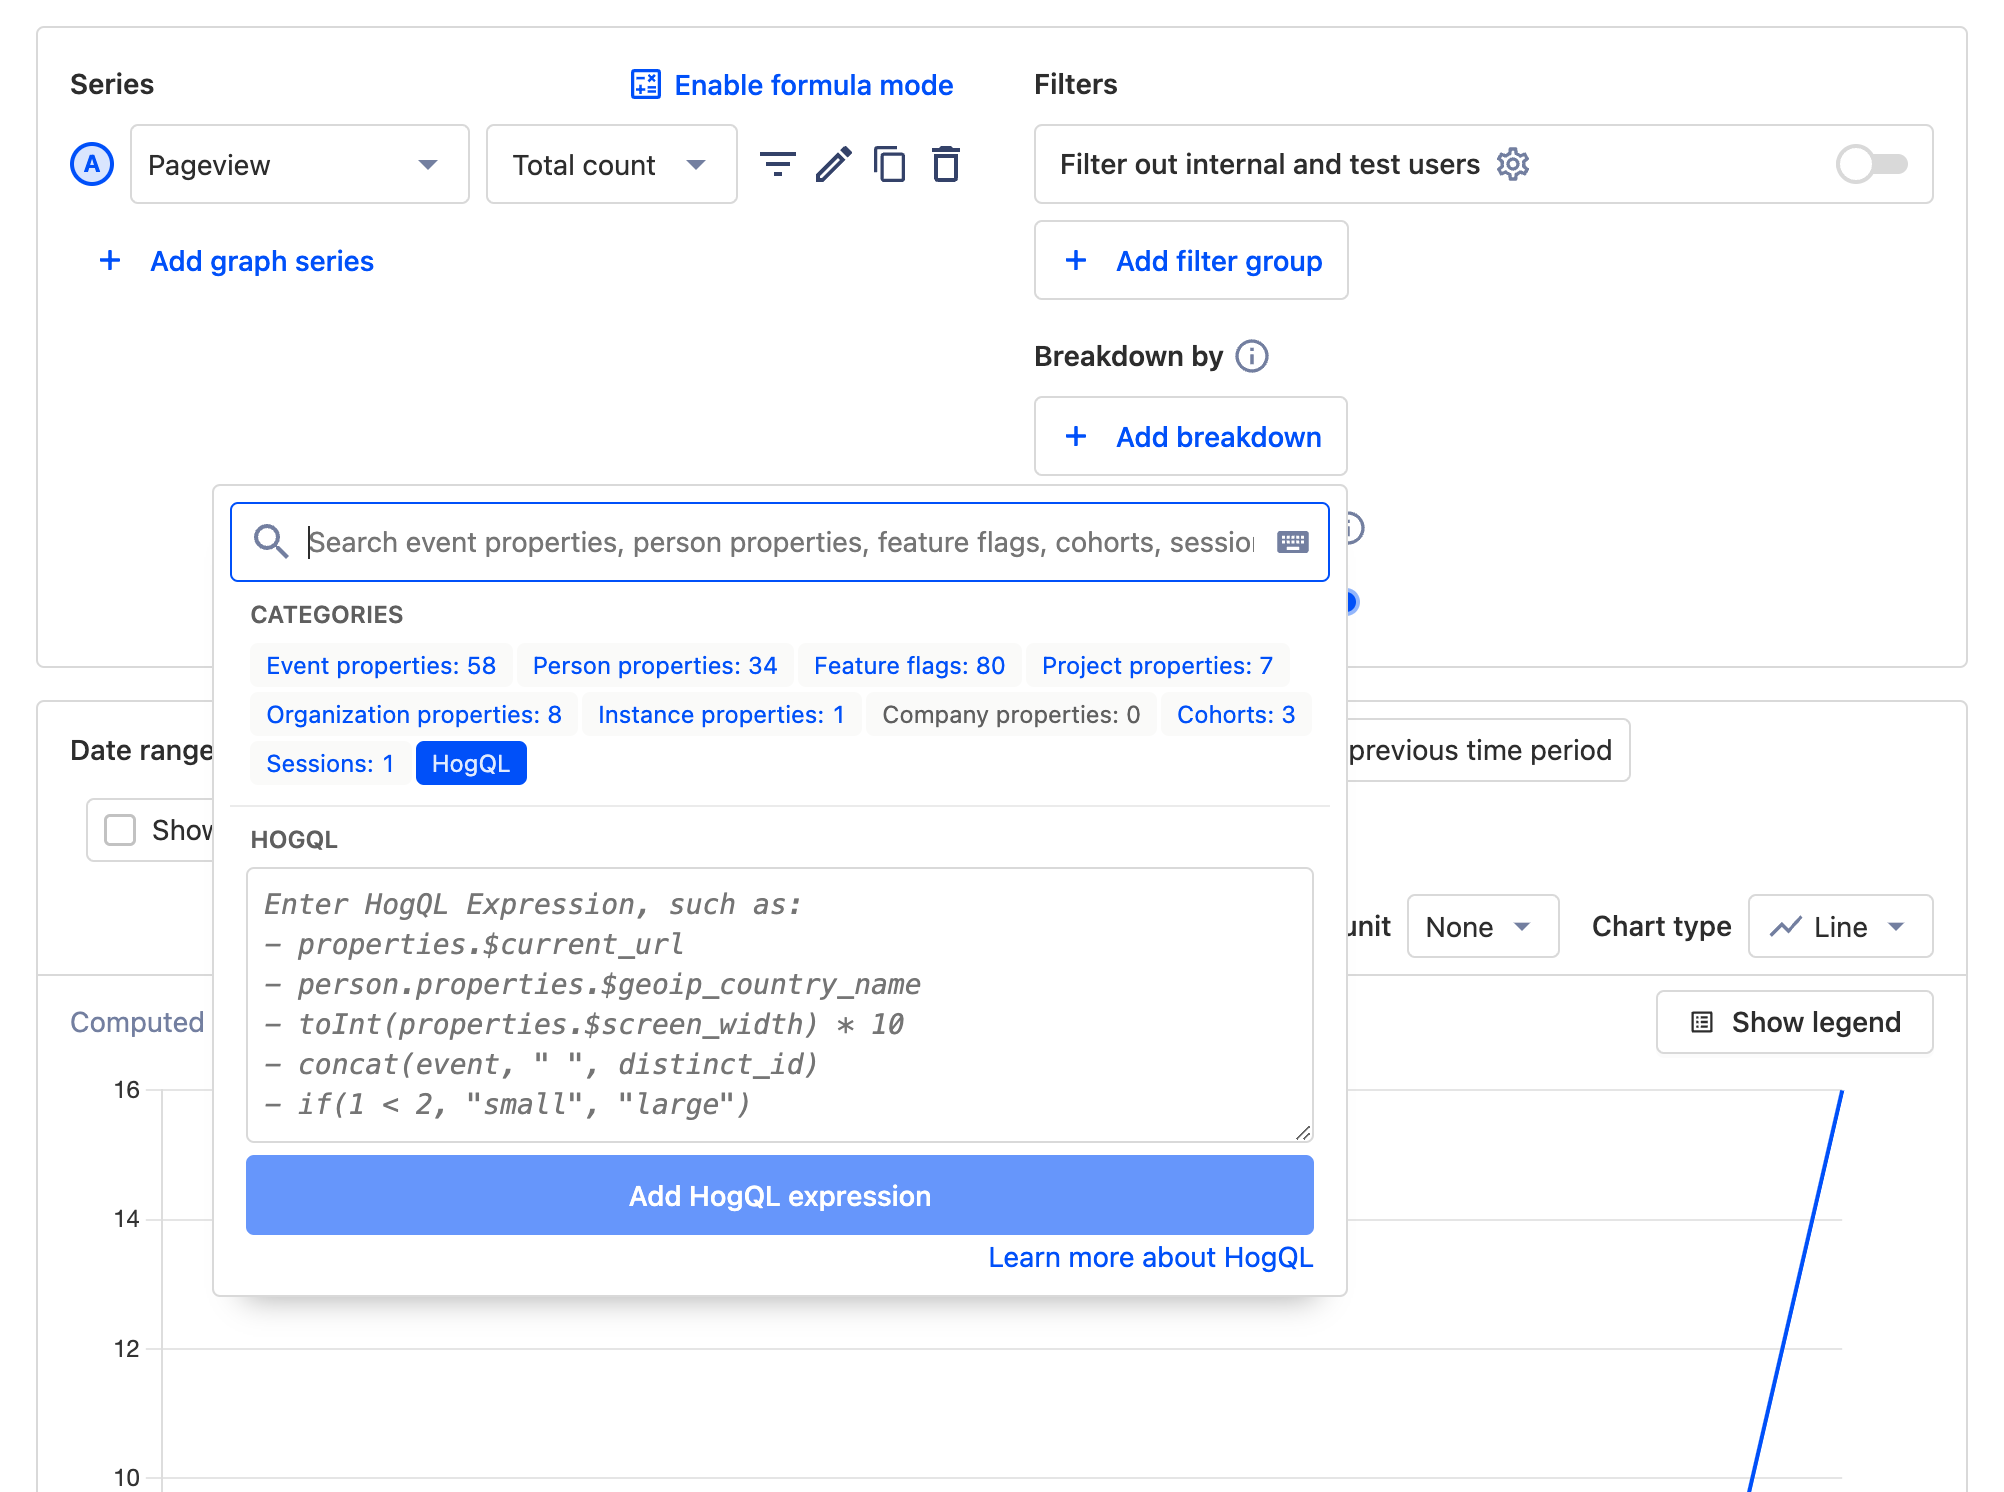Open the Pageview event dropdown
The width and height of the screenshot is (2004, 1492).
click(x=298, y=164)
